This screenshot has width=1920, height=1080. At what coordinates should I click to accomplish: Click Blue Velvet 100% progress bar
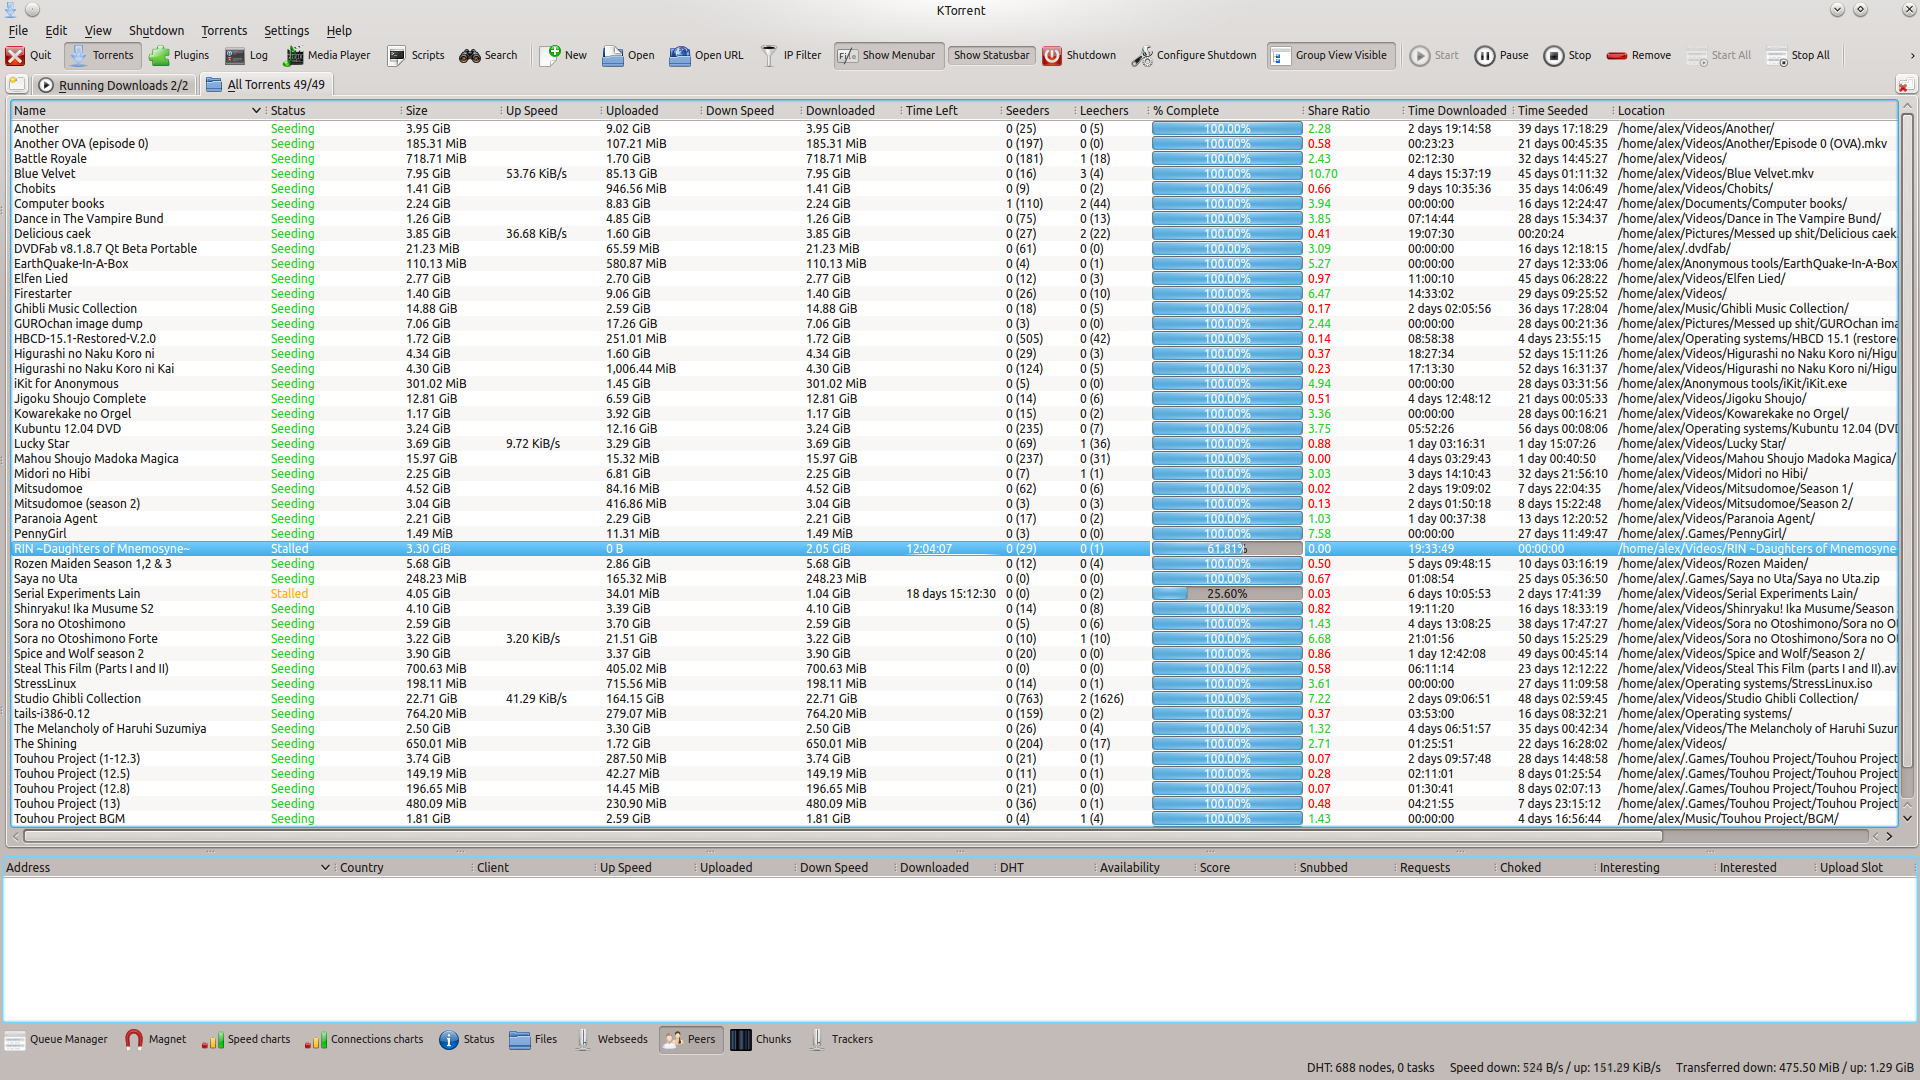click(x=1227, y=174)
